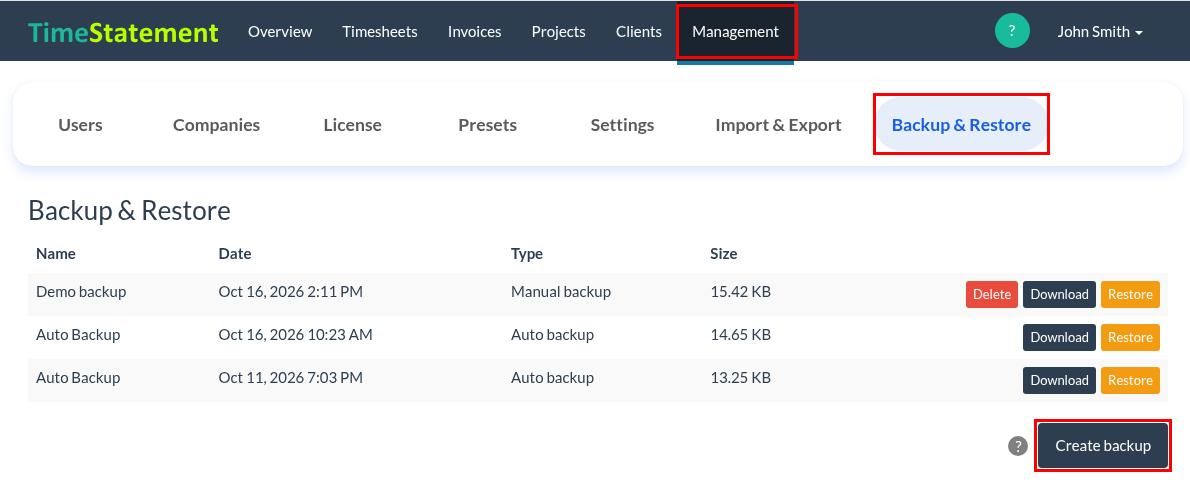
Task: Open the Presets tab
Action: (x=487, y=125)
